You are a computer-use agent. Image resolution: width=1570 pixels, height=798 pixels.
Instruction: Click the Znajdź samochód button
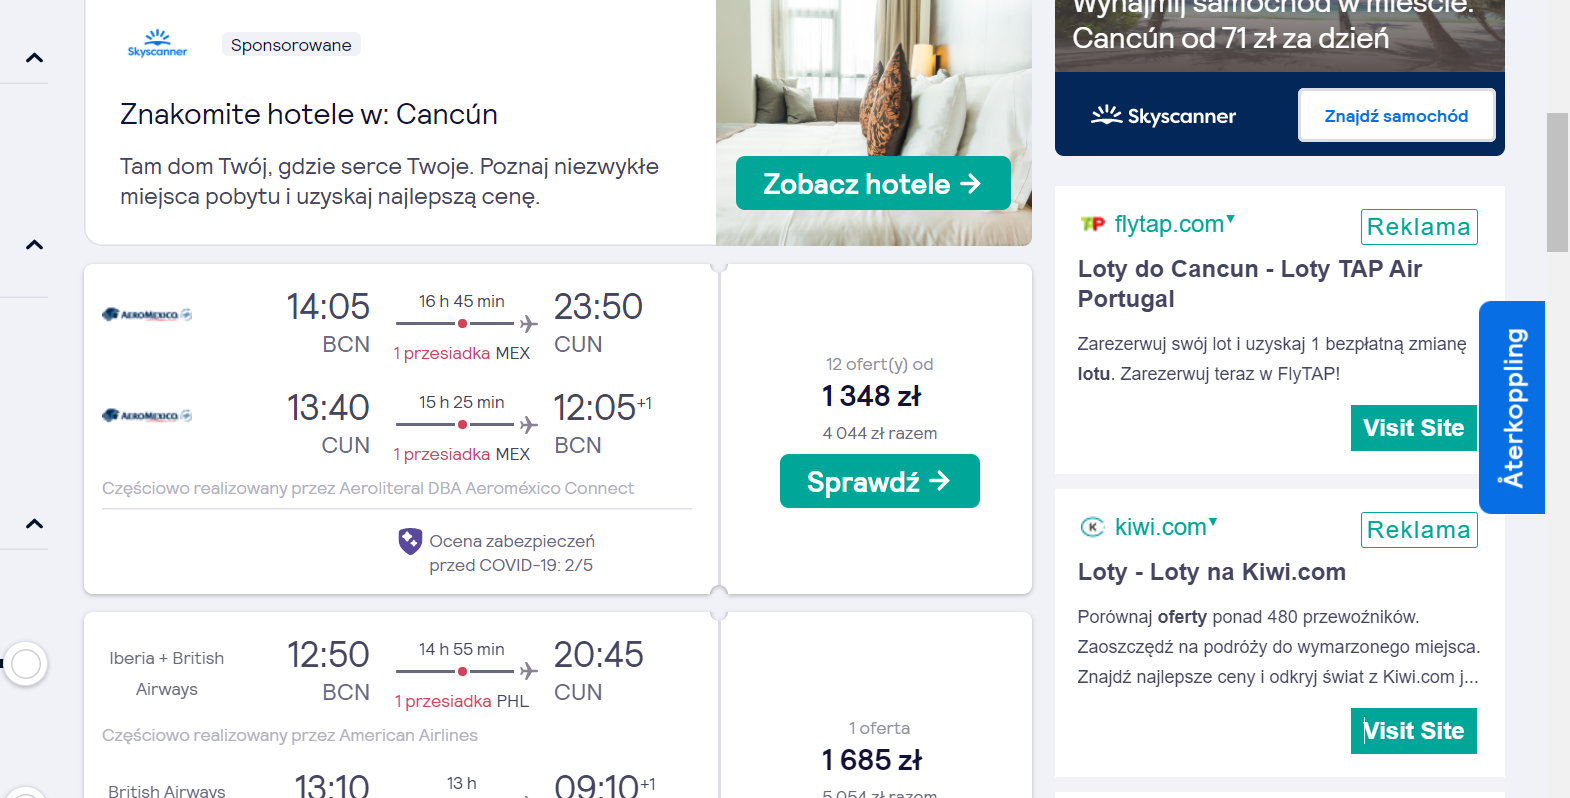pyautogui.click(x=1397, y=115)
